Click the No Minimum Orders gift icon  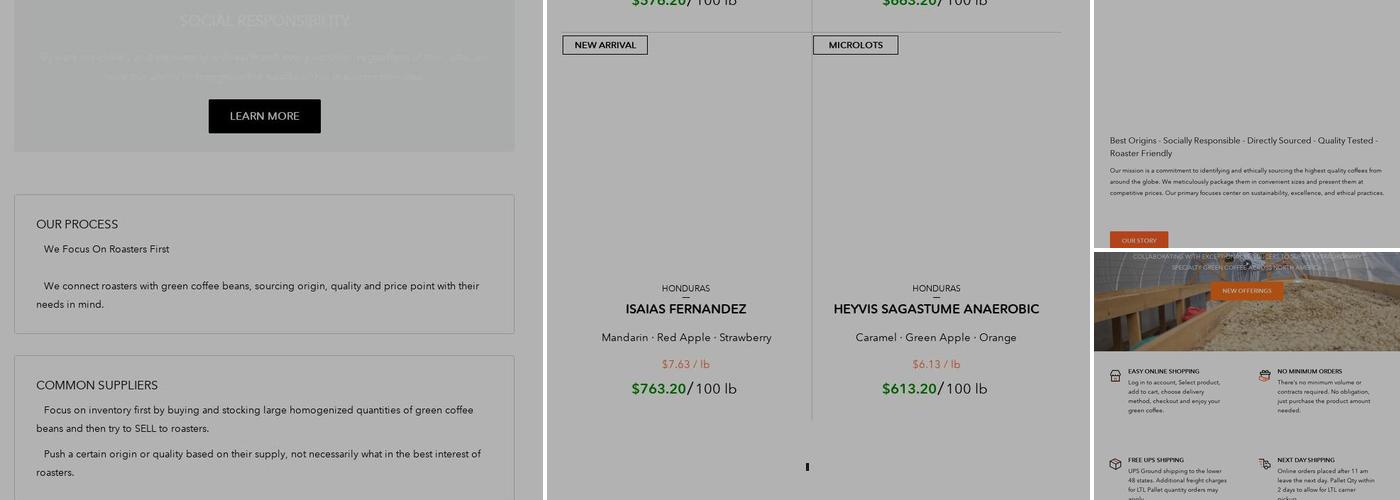(x=1264, y=376)
